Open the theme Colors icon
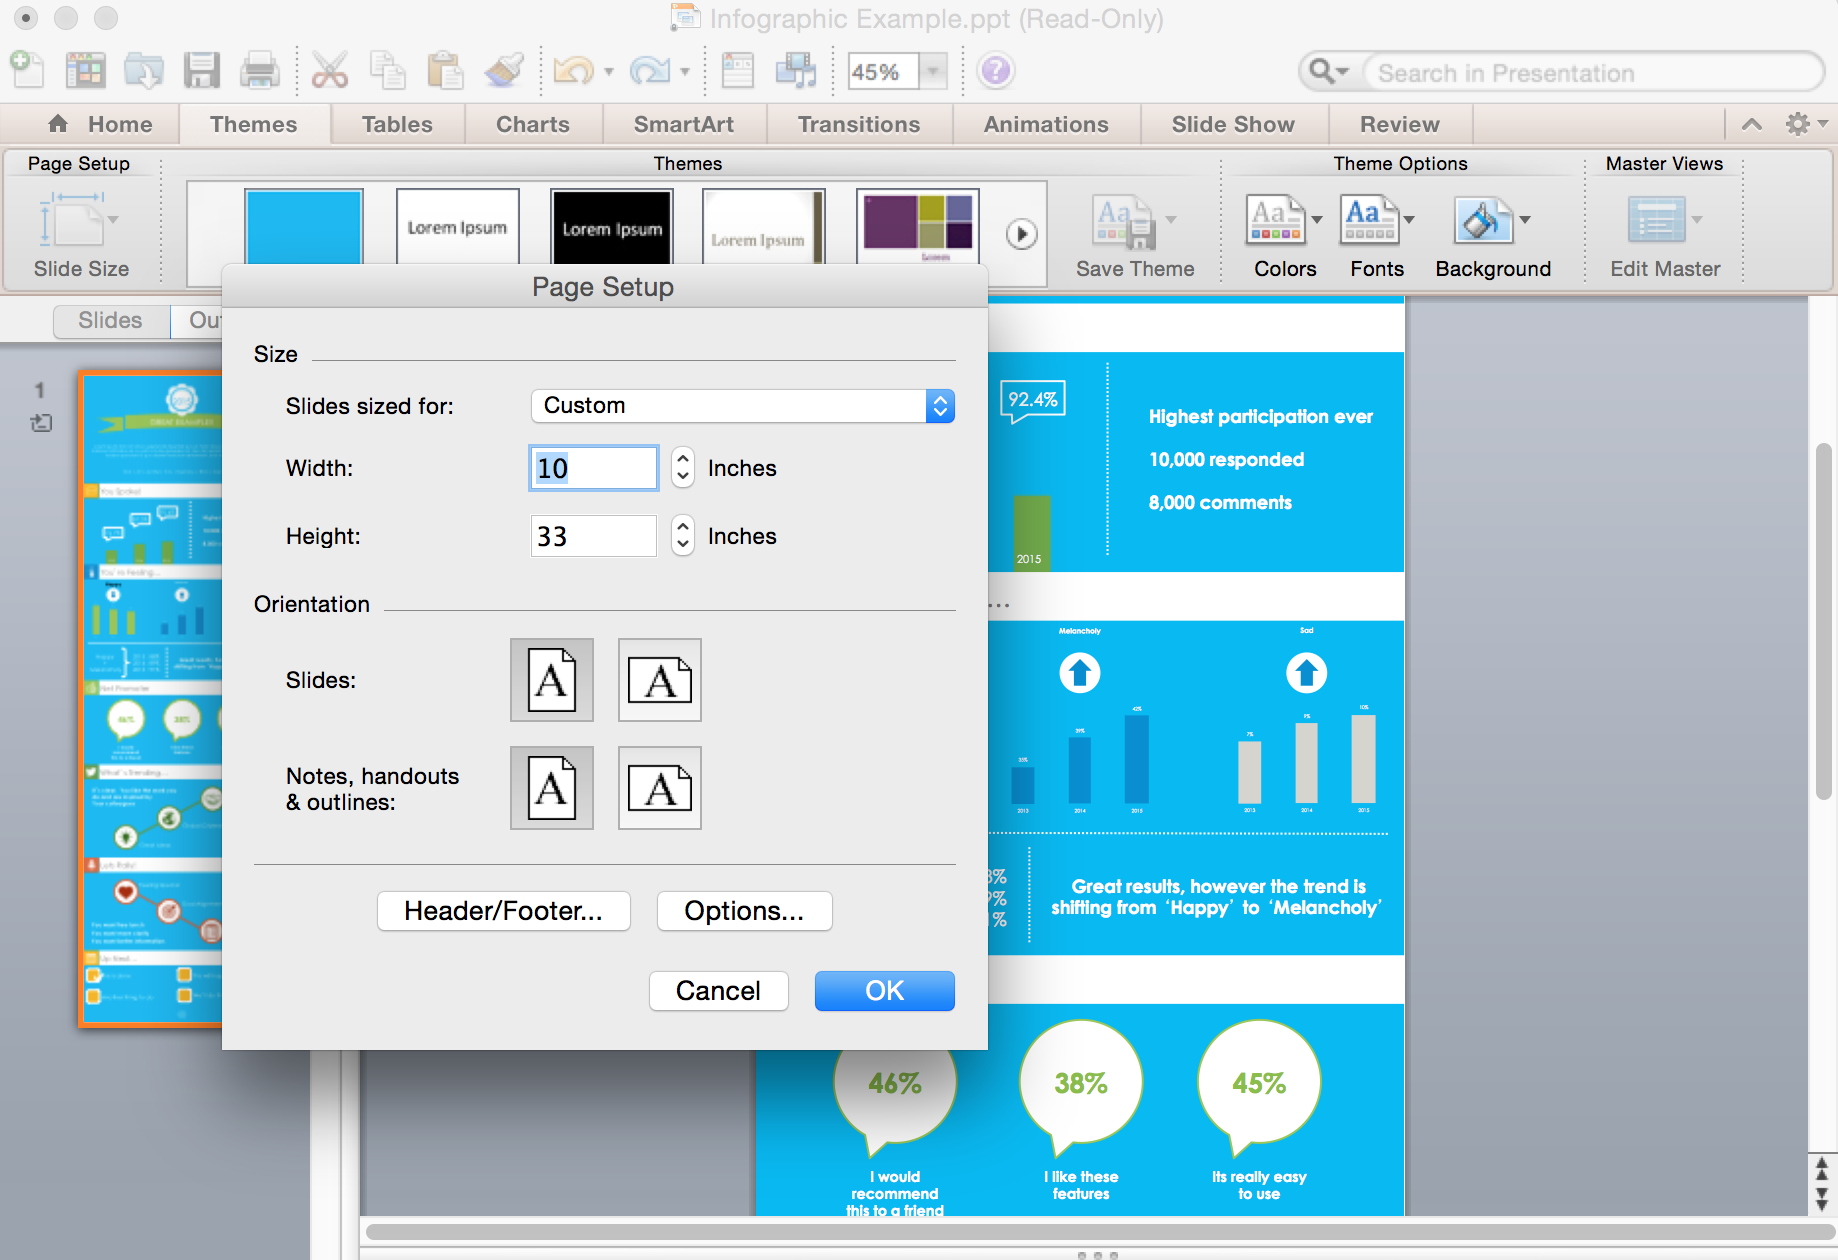Screen dimensions: 1838x1260 click(1276, 219)
